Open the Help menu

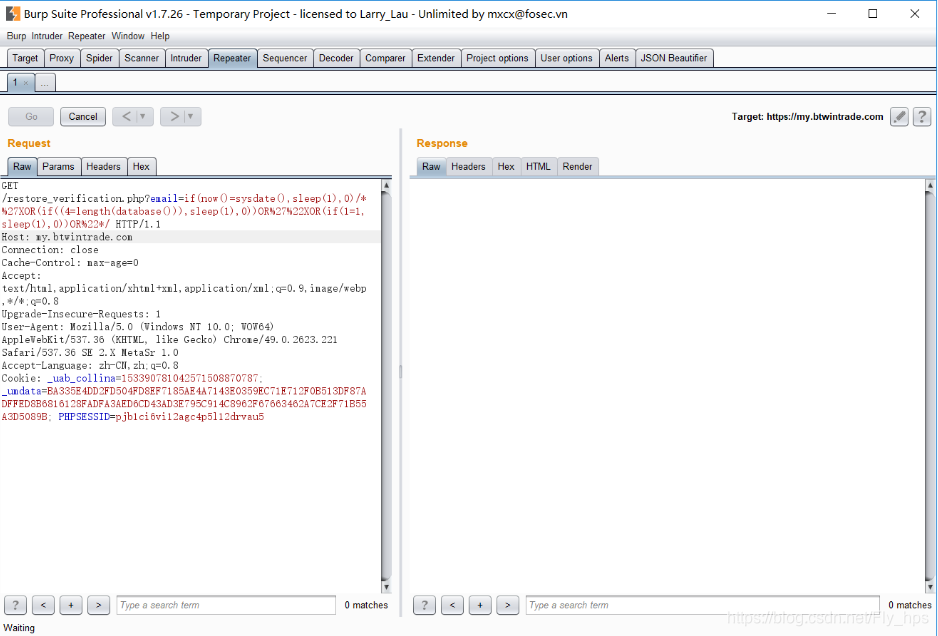(x=160, y=36)
